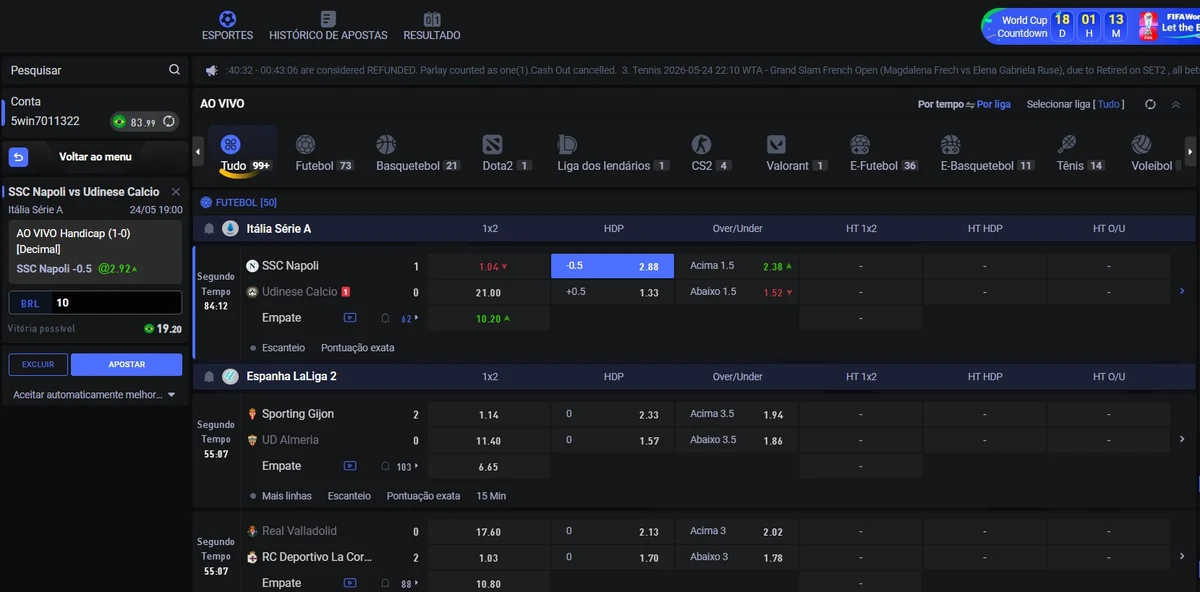Collapse the AO VIVO section
The width and height of the screenshot is (1200, 592).
click(x=1176, y=104)
